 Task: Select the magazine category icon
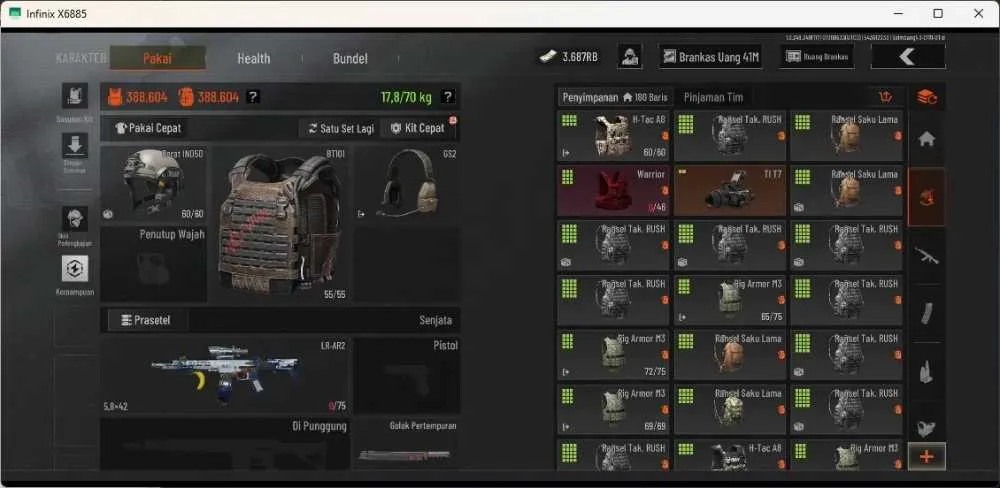pos(927,313)
